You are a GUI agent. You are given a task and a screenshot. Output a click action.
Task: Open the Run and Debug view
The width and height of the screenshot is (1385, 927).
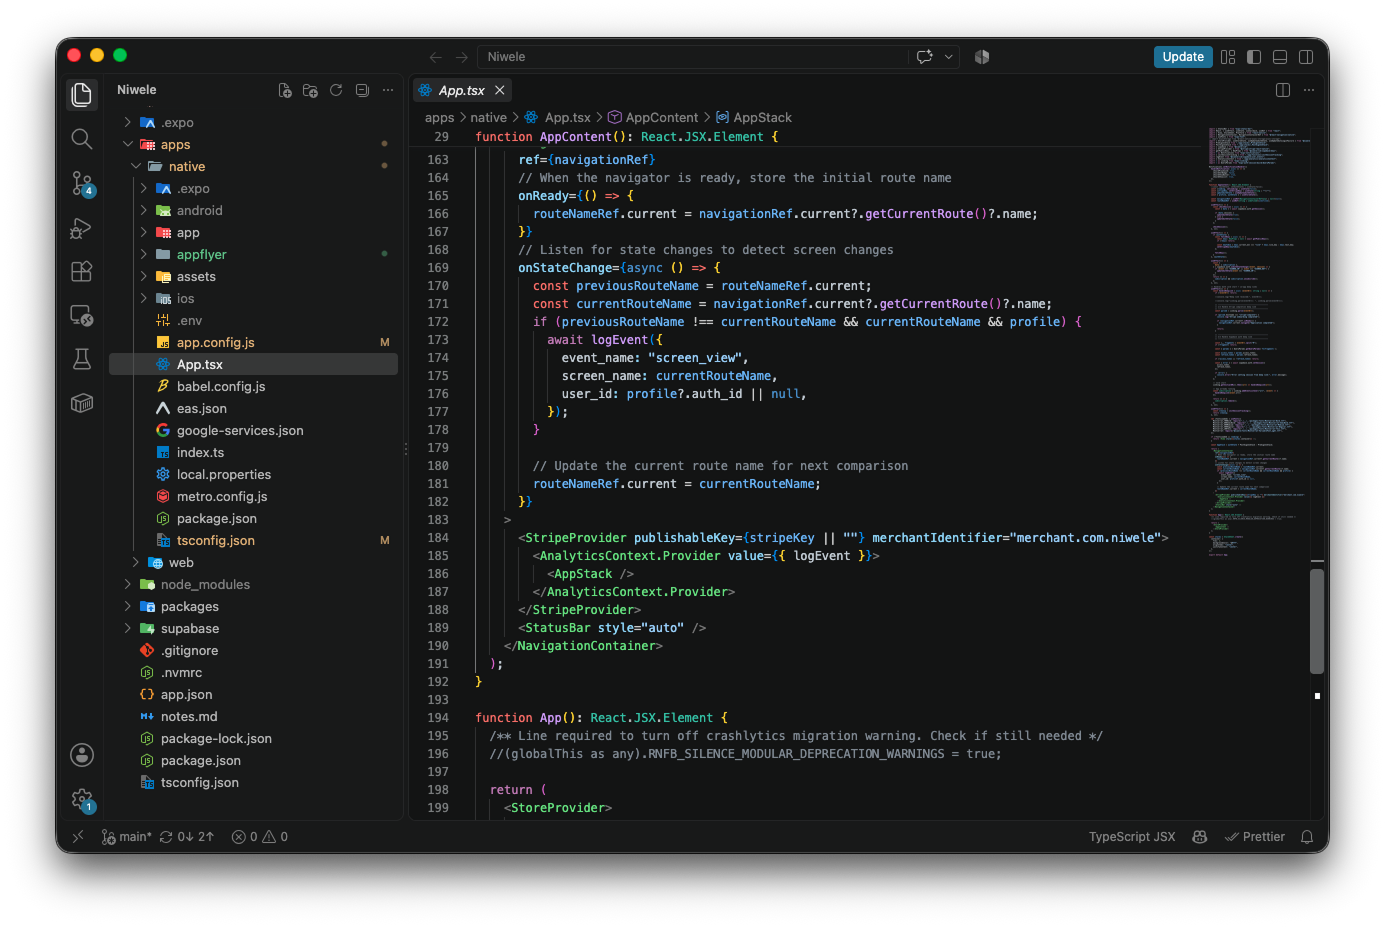[x=82, y=228]
